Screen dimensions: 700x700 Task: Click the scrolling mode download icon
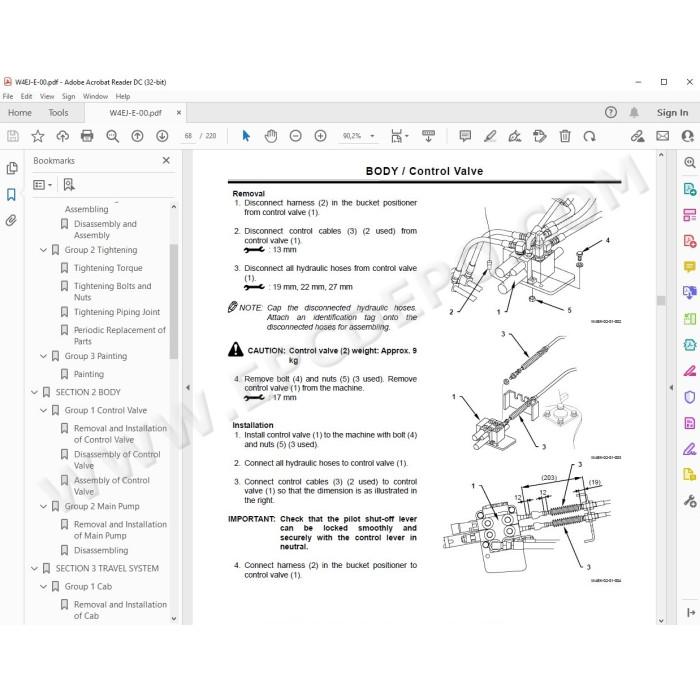click(x=428, y=136)
